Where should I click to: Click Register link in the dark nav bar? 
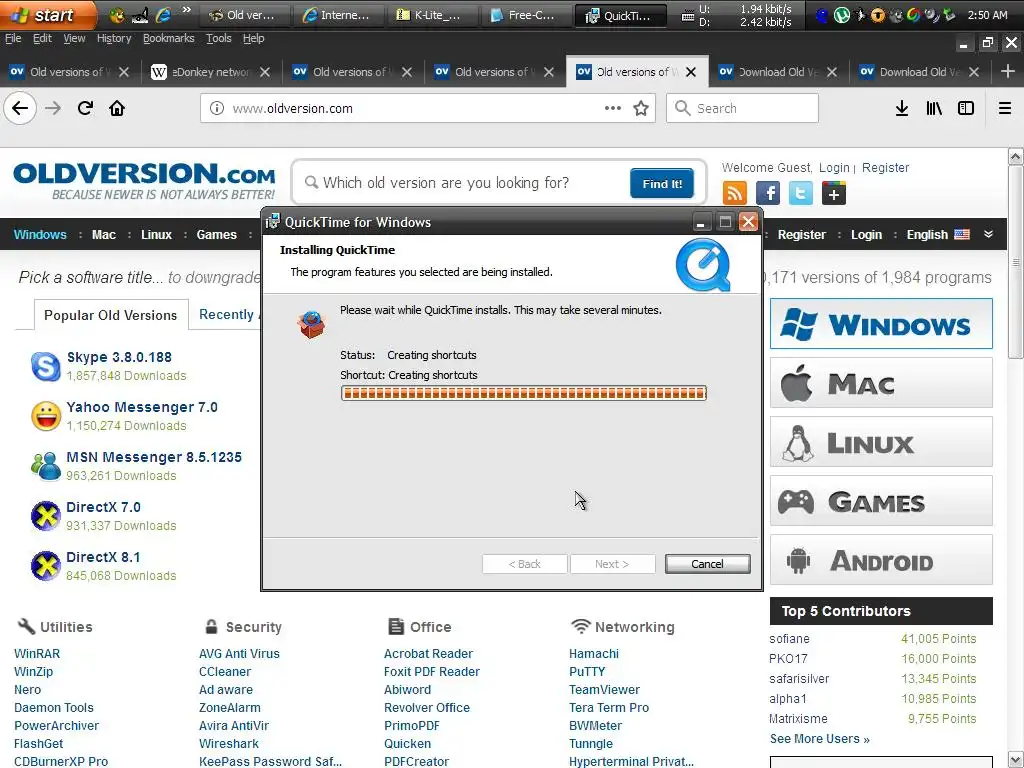click(801, 234)
